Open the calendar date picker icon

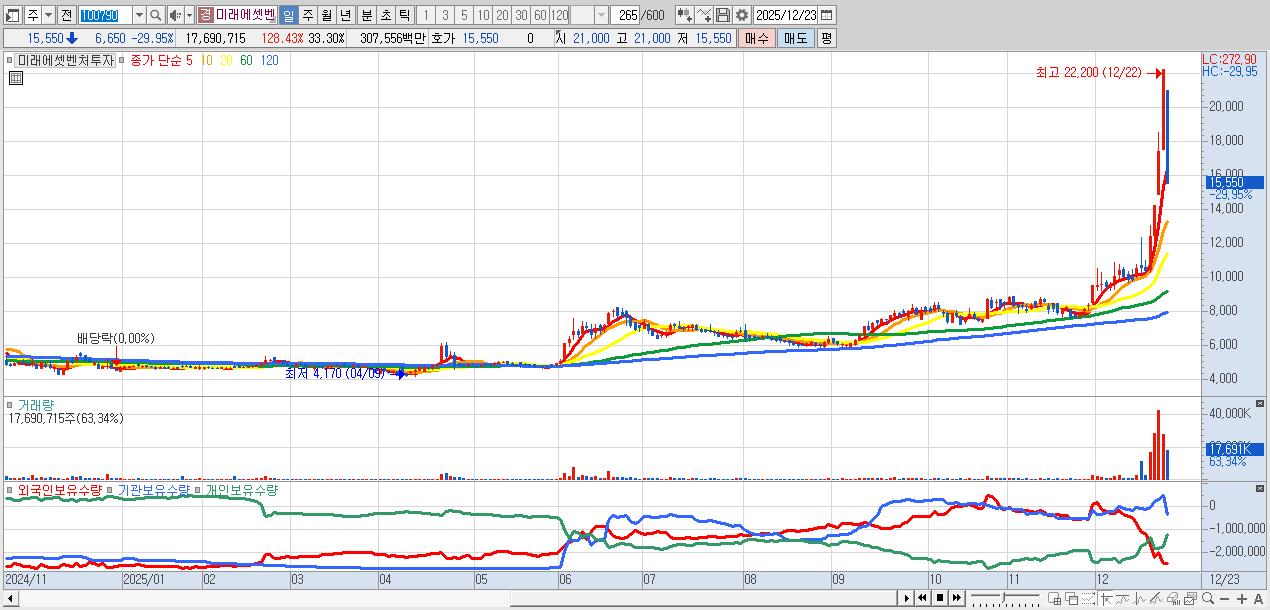tap(829, 15)
